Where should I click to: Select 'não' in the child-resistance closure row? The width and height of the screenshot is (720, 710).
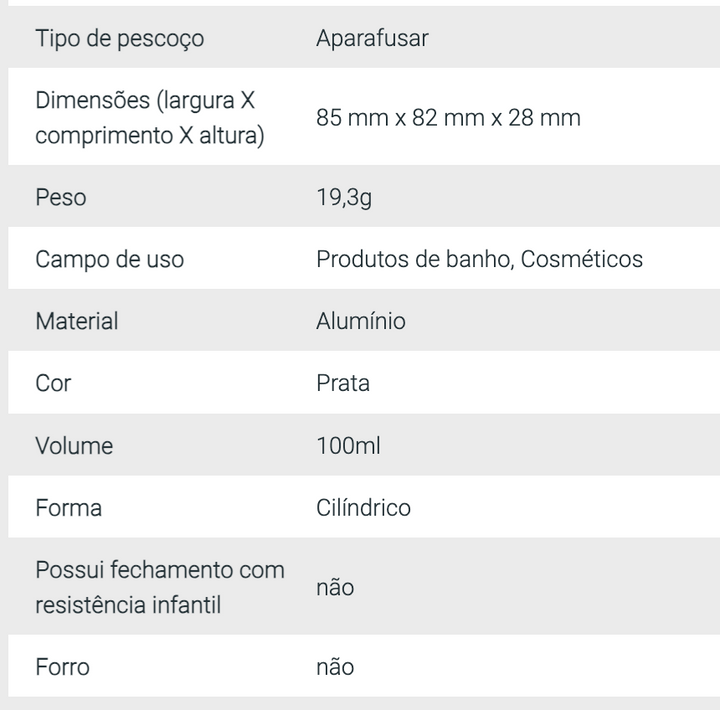pyautogui.click(x=335, y=587)
